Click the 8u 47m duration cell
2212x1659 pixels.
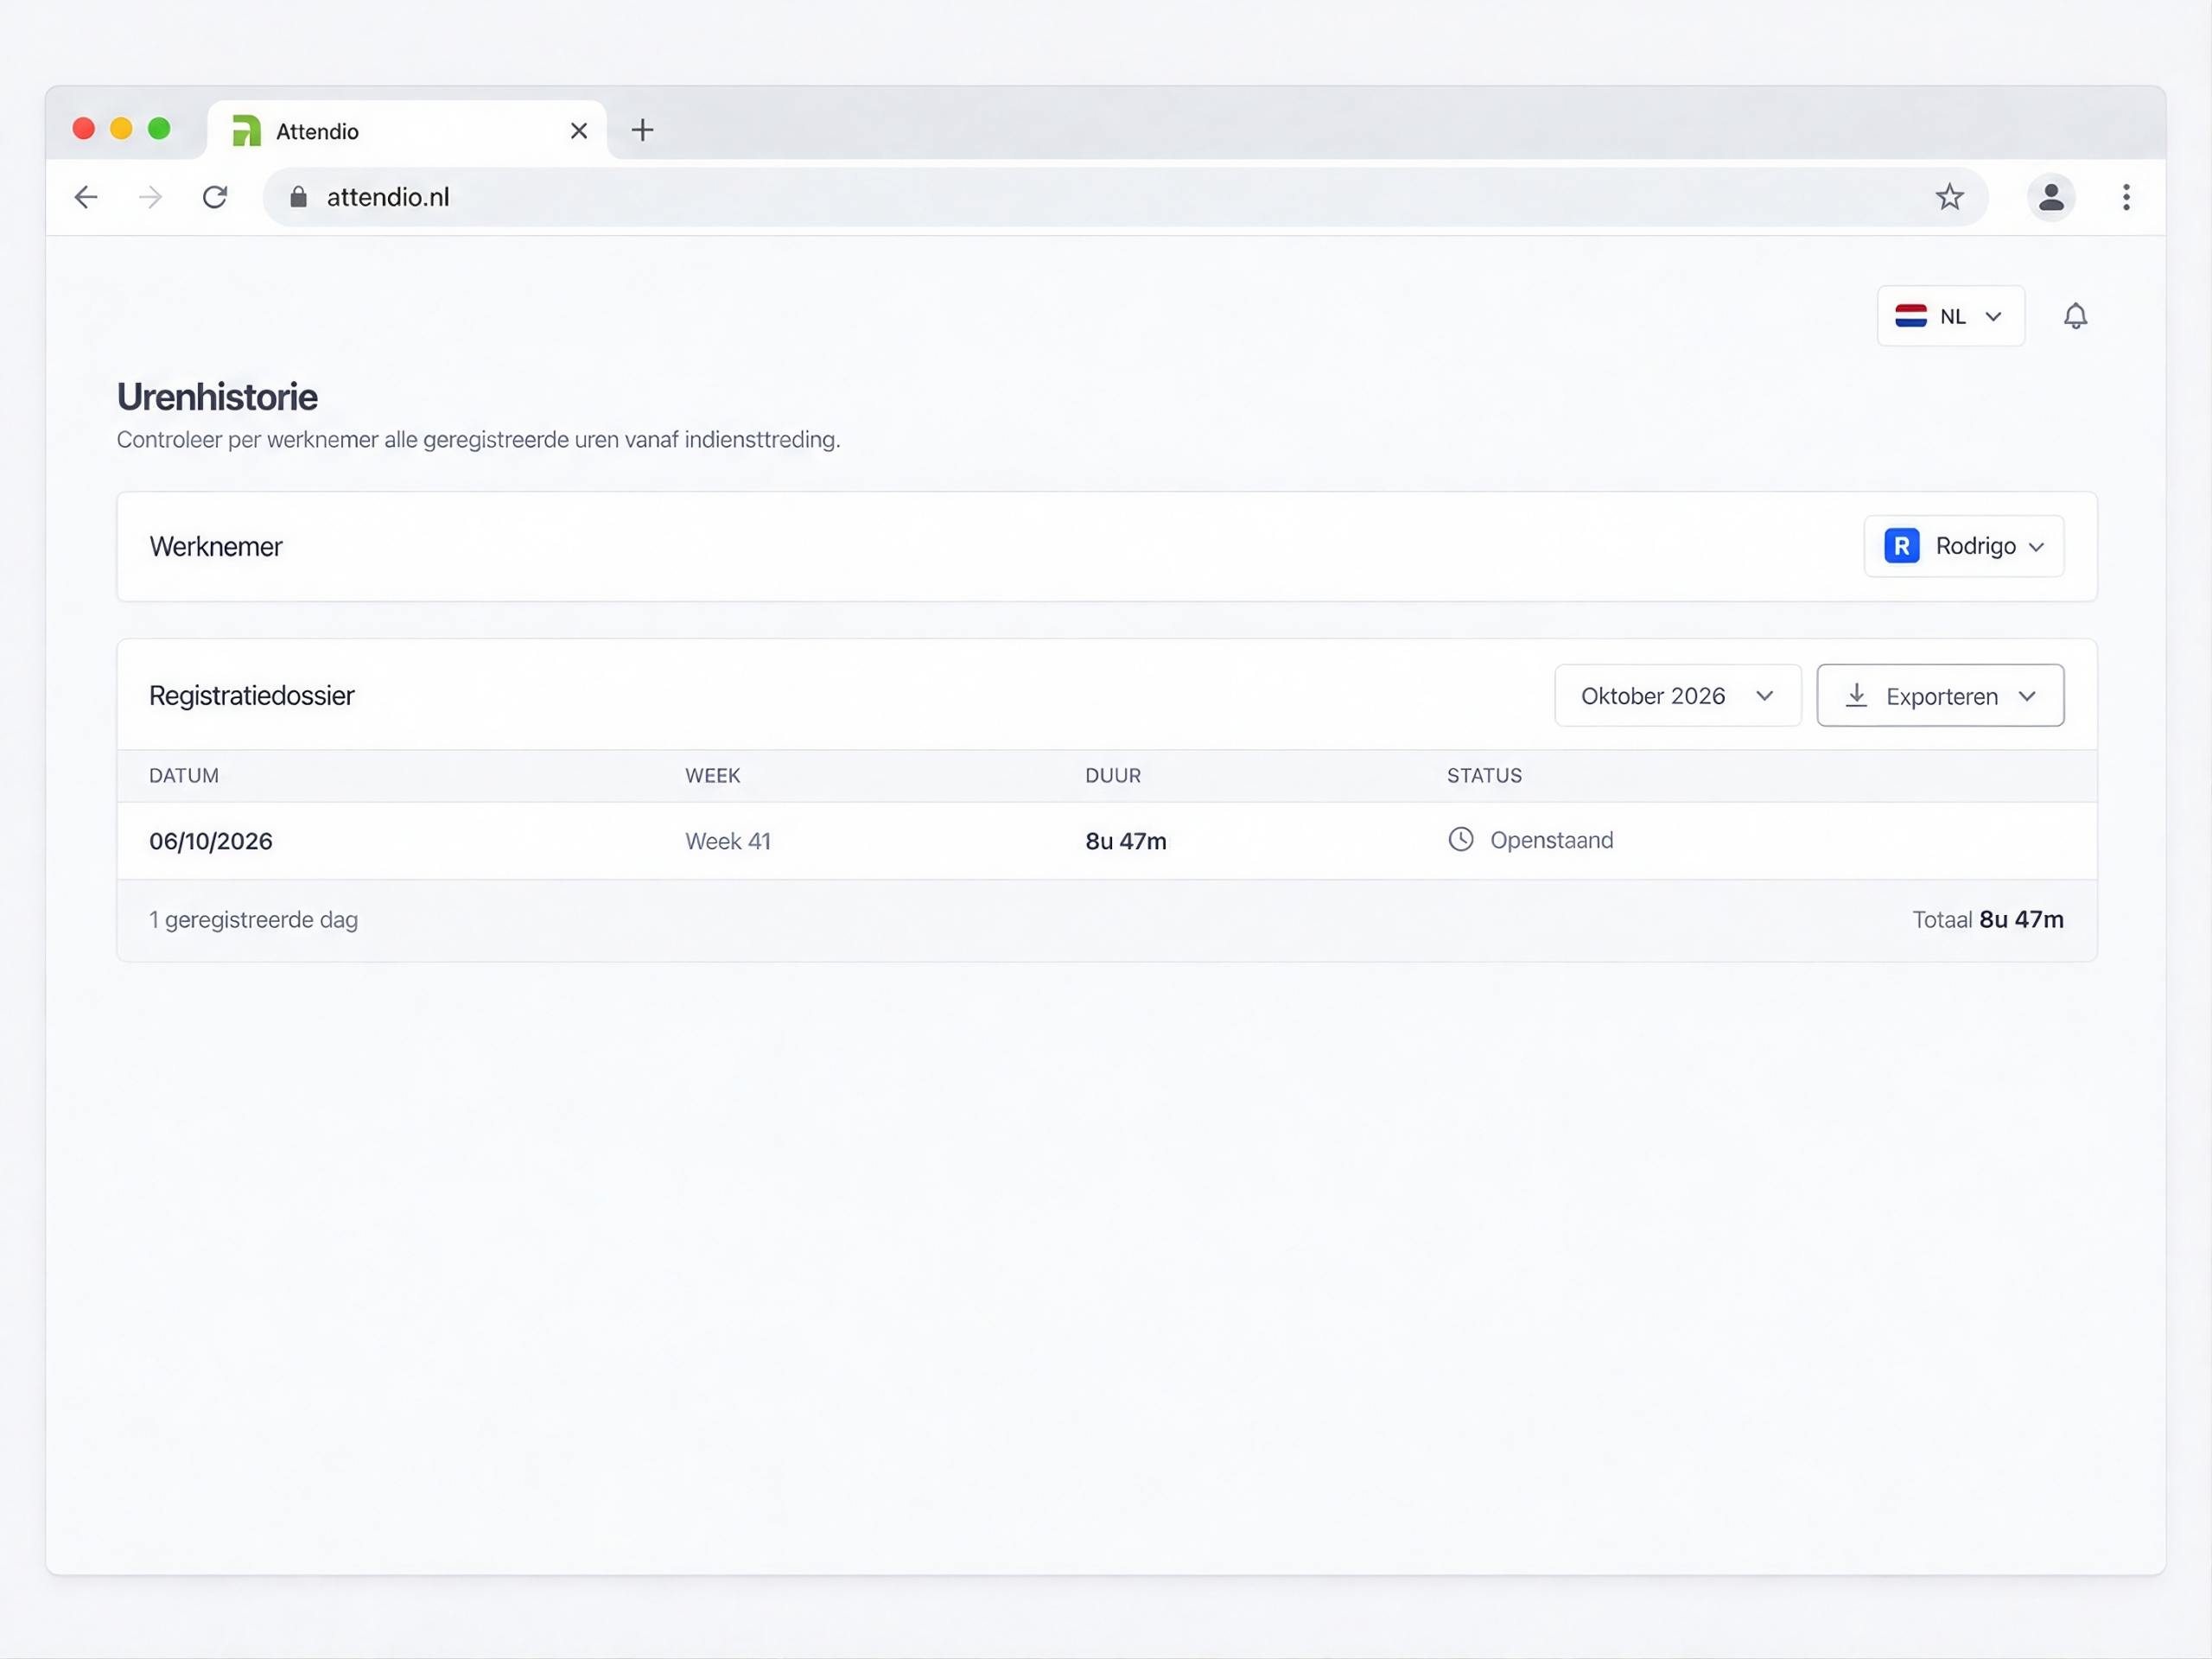[x=1126, y=841]
